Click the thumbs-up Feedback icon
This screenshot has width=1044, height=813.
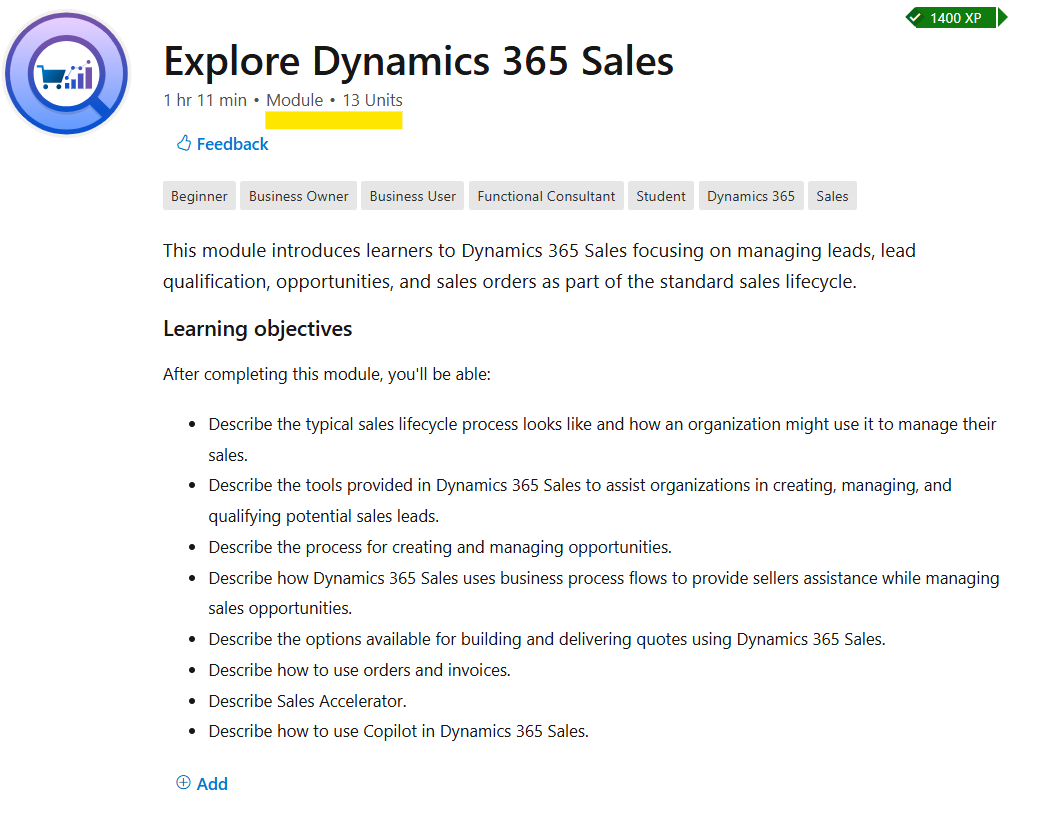click(184, 143)
